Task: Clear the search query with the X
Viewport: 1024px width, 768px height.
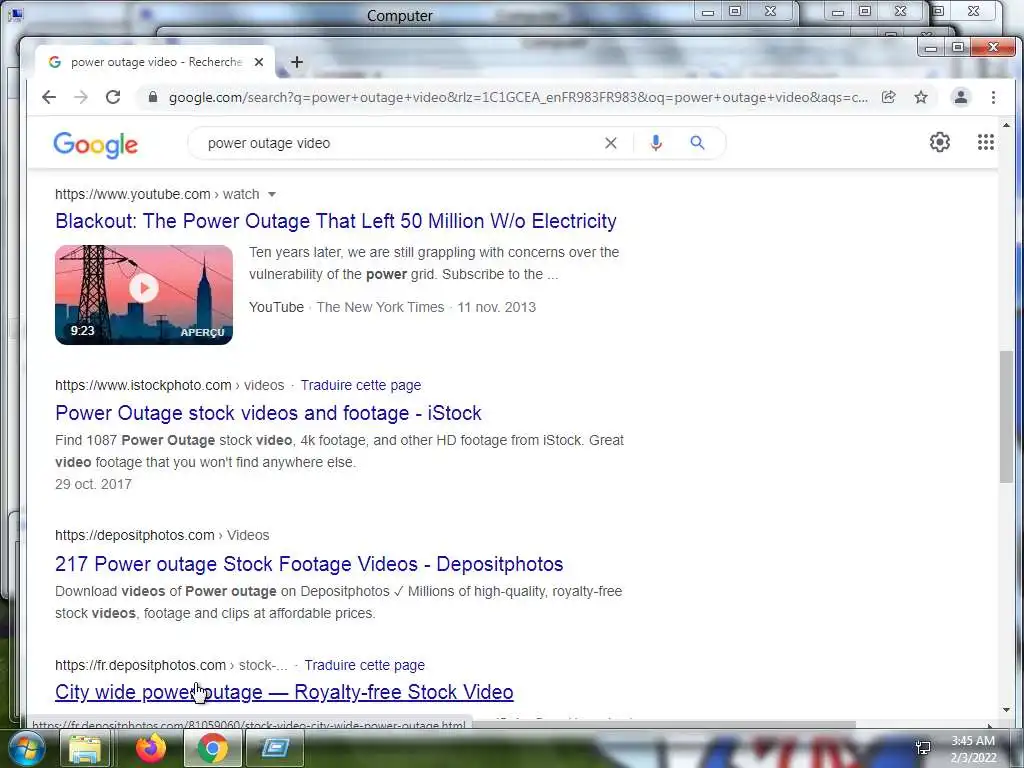Action: coord(611,143)
